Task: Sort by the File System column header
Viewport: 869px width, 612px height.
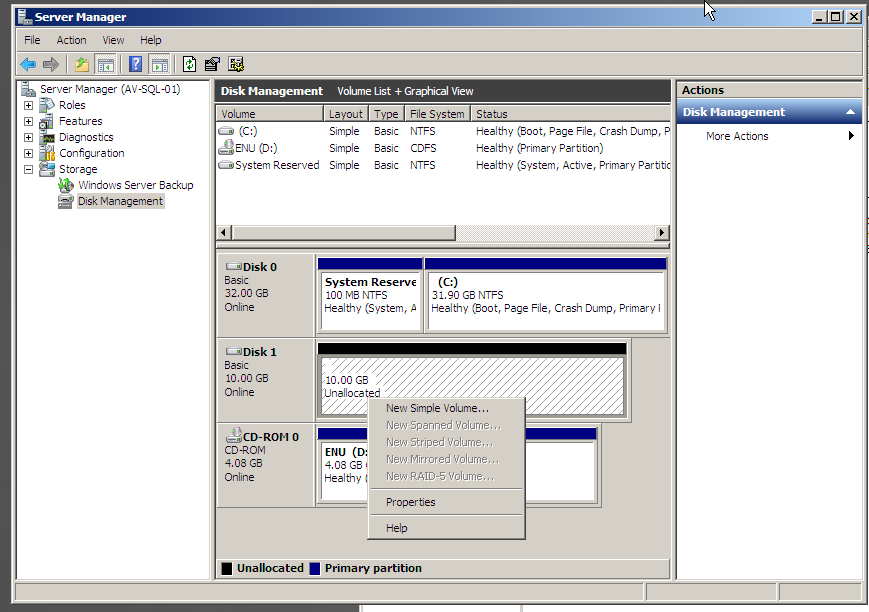Action: click(437, 114)
